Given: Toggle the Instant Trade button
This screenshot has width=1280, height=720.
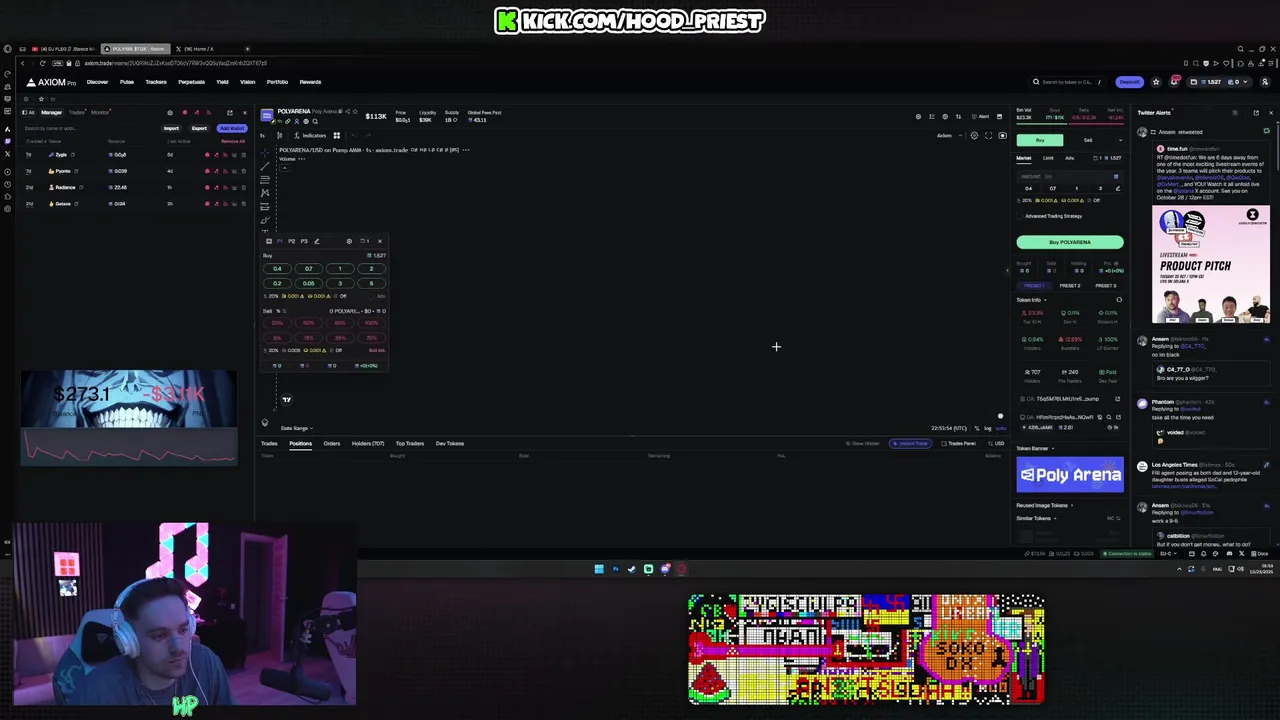Looking at the screenshot, I should 909,443.
